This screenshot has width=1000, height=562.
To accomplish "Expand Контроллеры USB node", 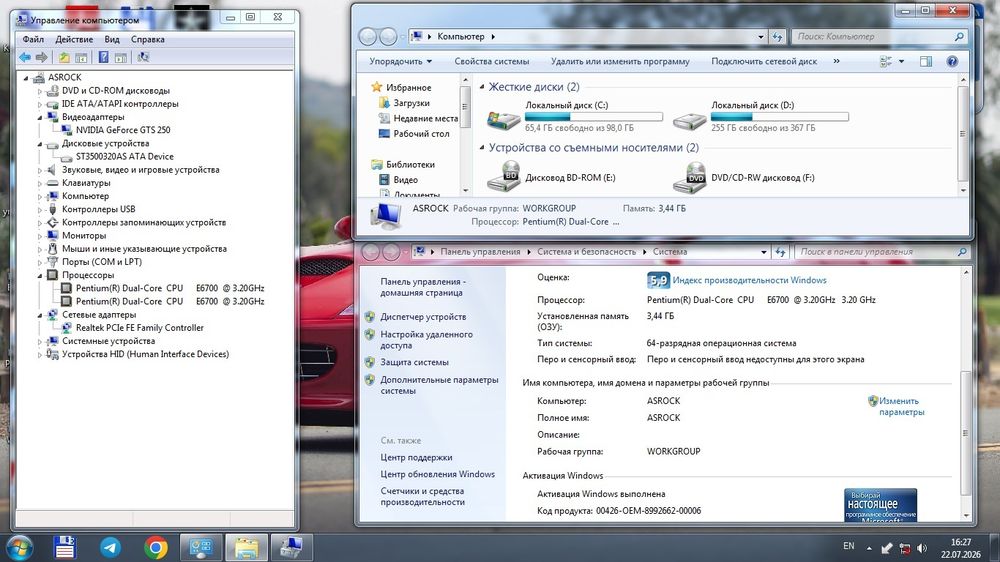I will pyautogui.click(x=40, y=210).
